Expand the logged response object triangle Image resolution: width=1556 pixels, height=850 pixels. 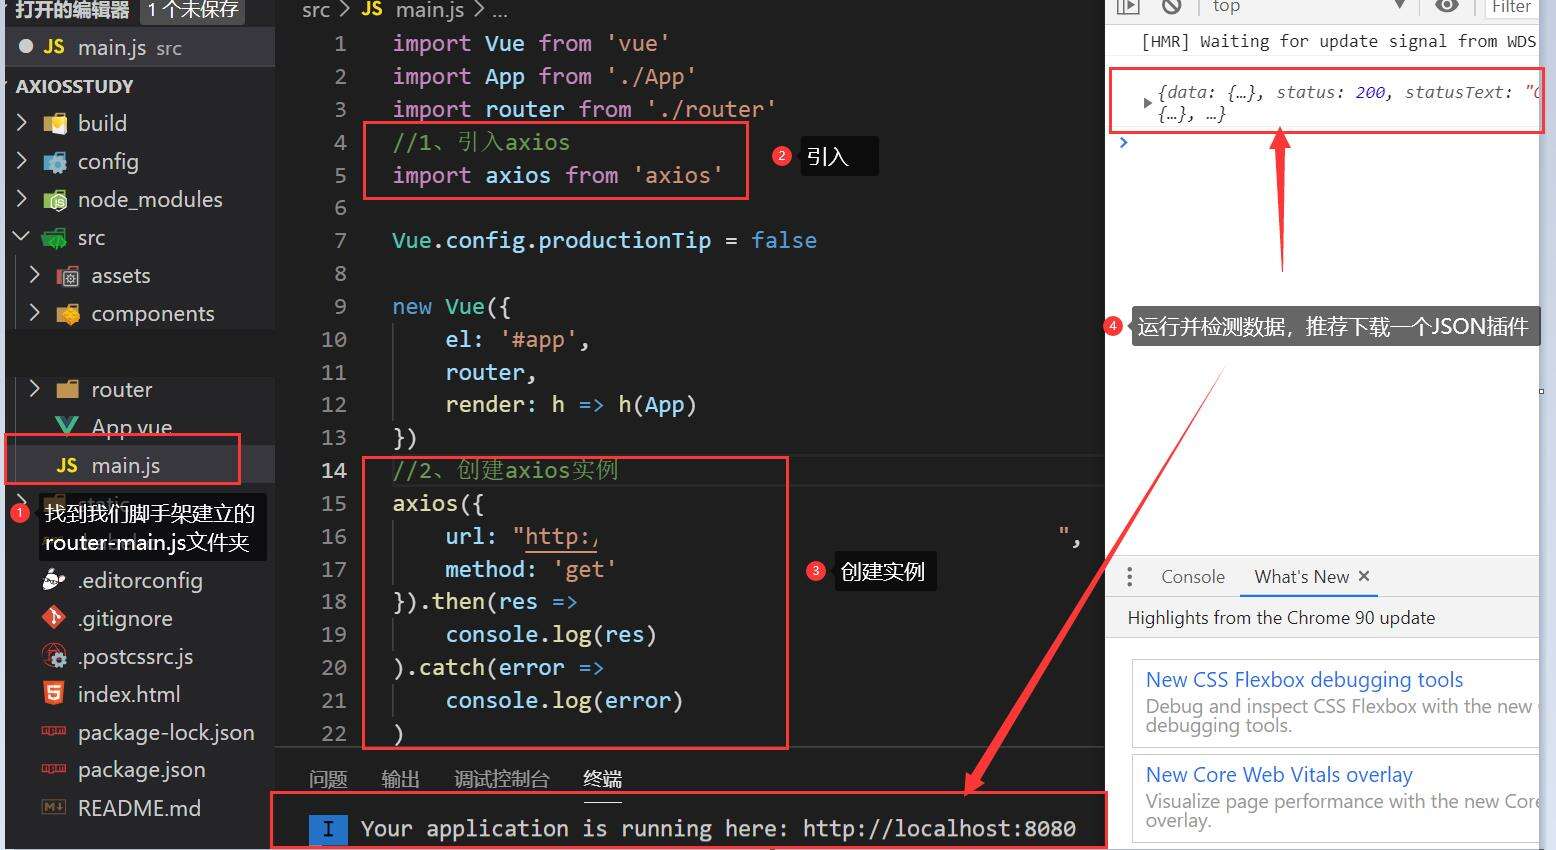pyautogui.click(x=1147, y=102)
